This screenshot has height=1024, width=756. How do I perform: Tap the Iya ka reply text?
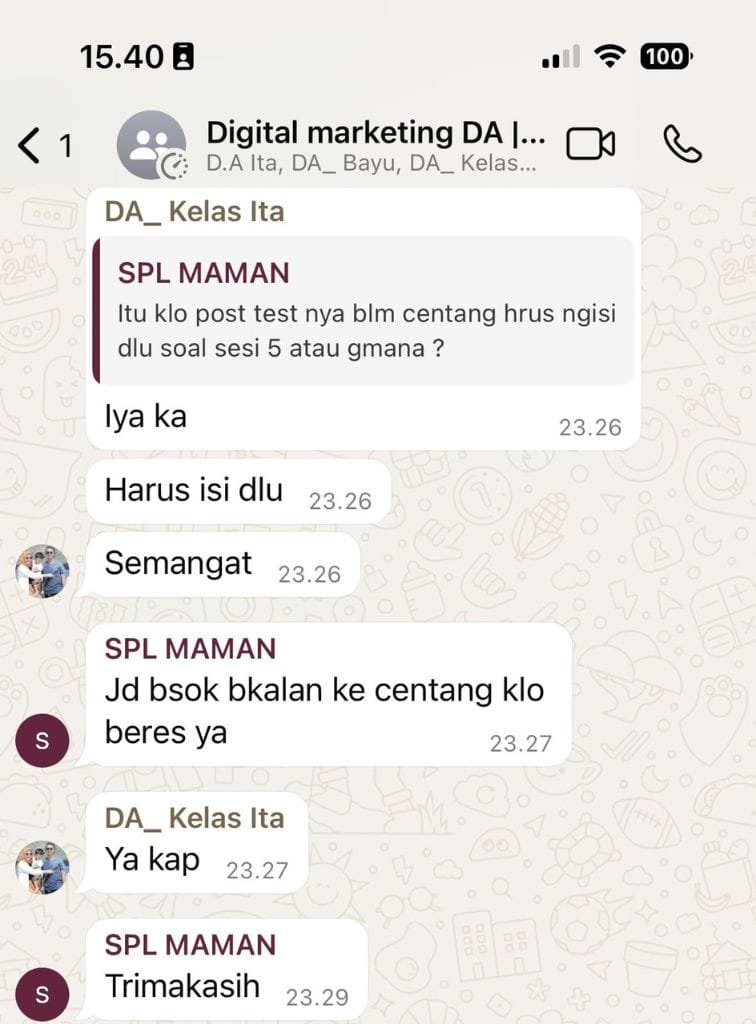pyautogui.click(x=146, y=416)
